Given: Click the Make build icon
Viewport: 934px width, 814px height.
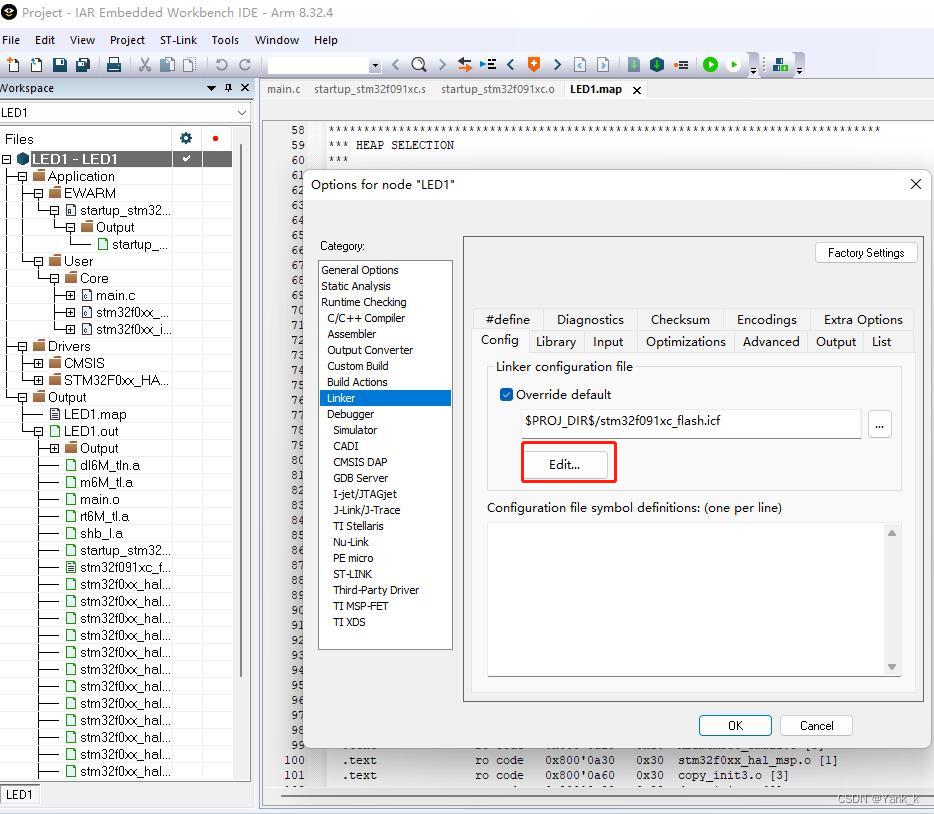Looking at the screenshot, I should pyautogui.click(x=656, y=64).
